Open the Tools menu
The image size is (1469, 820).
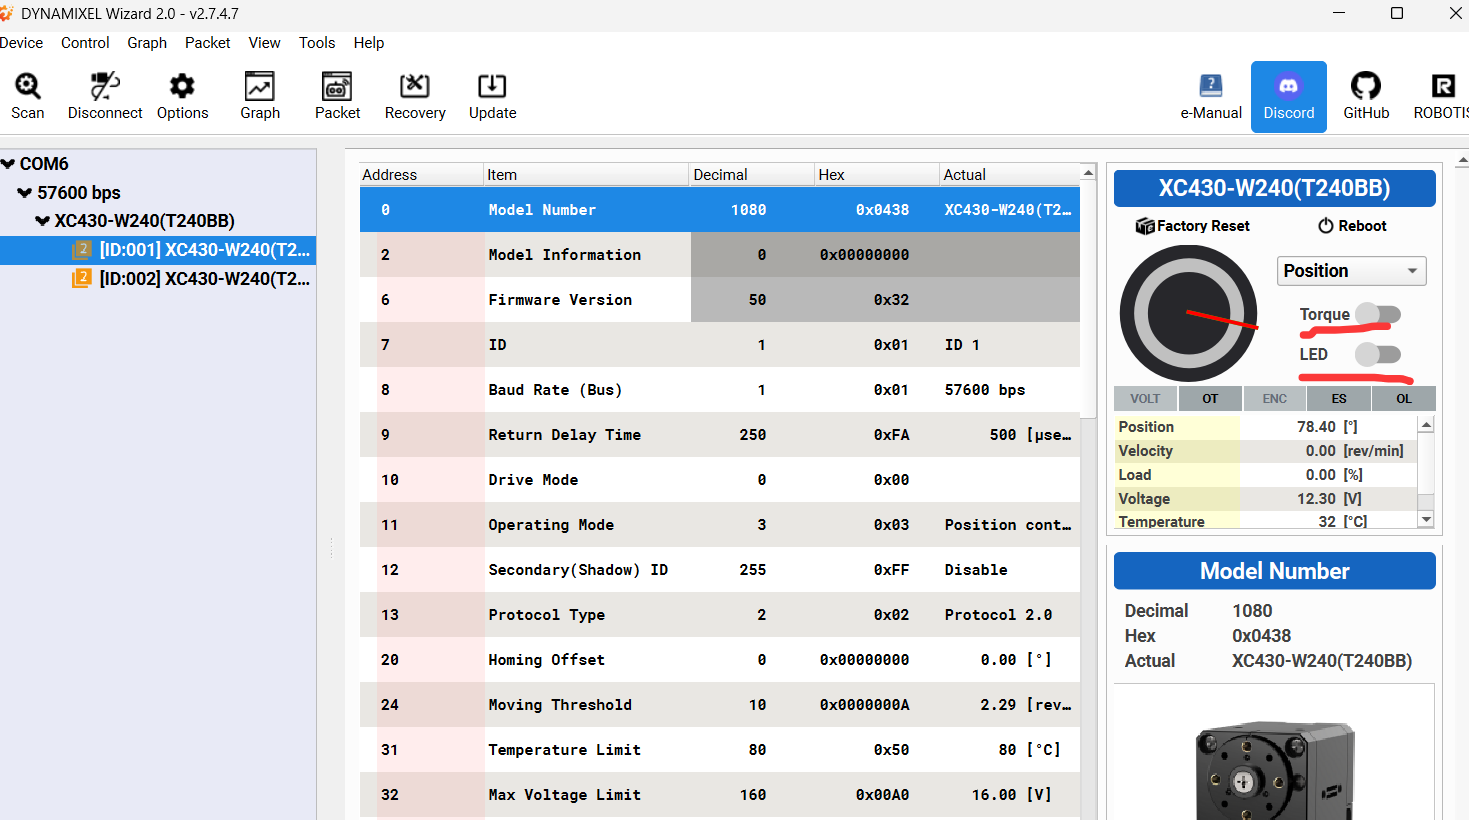pyautogui.click(x=317, y=43)
